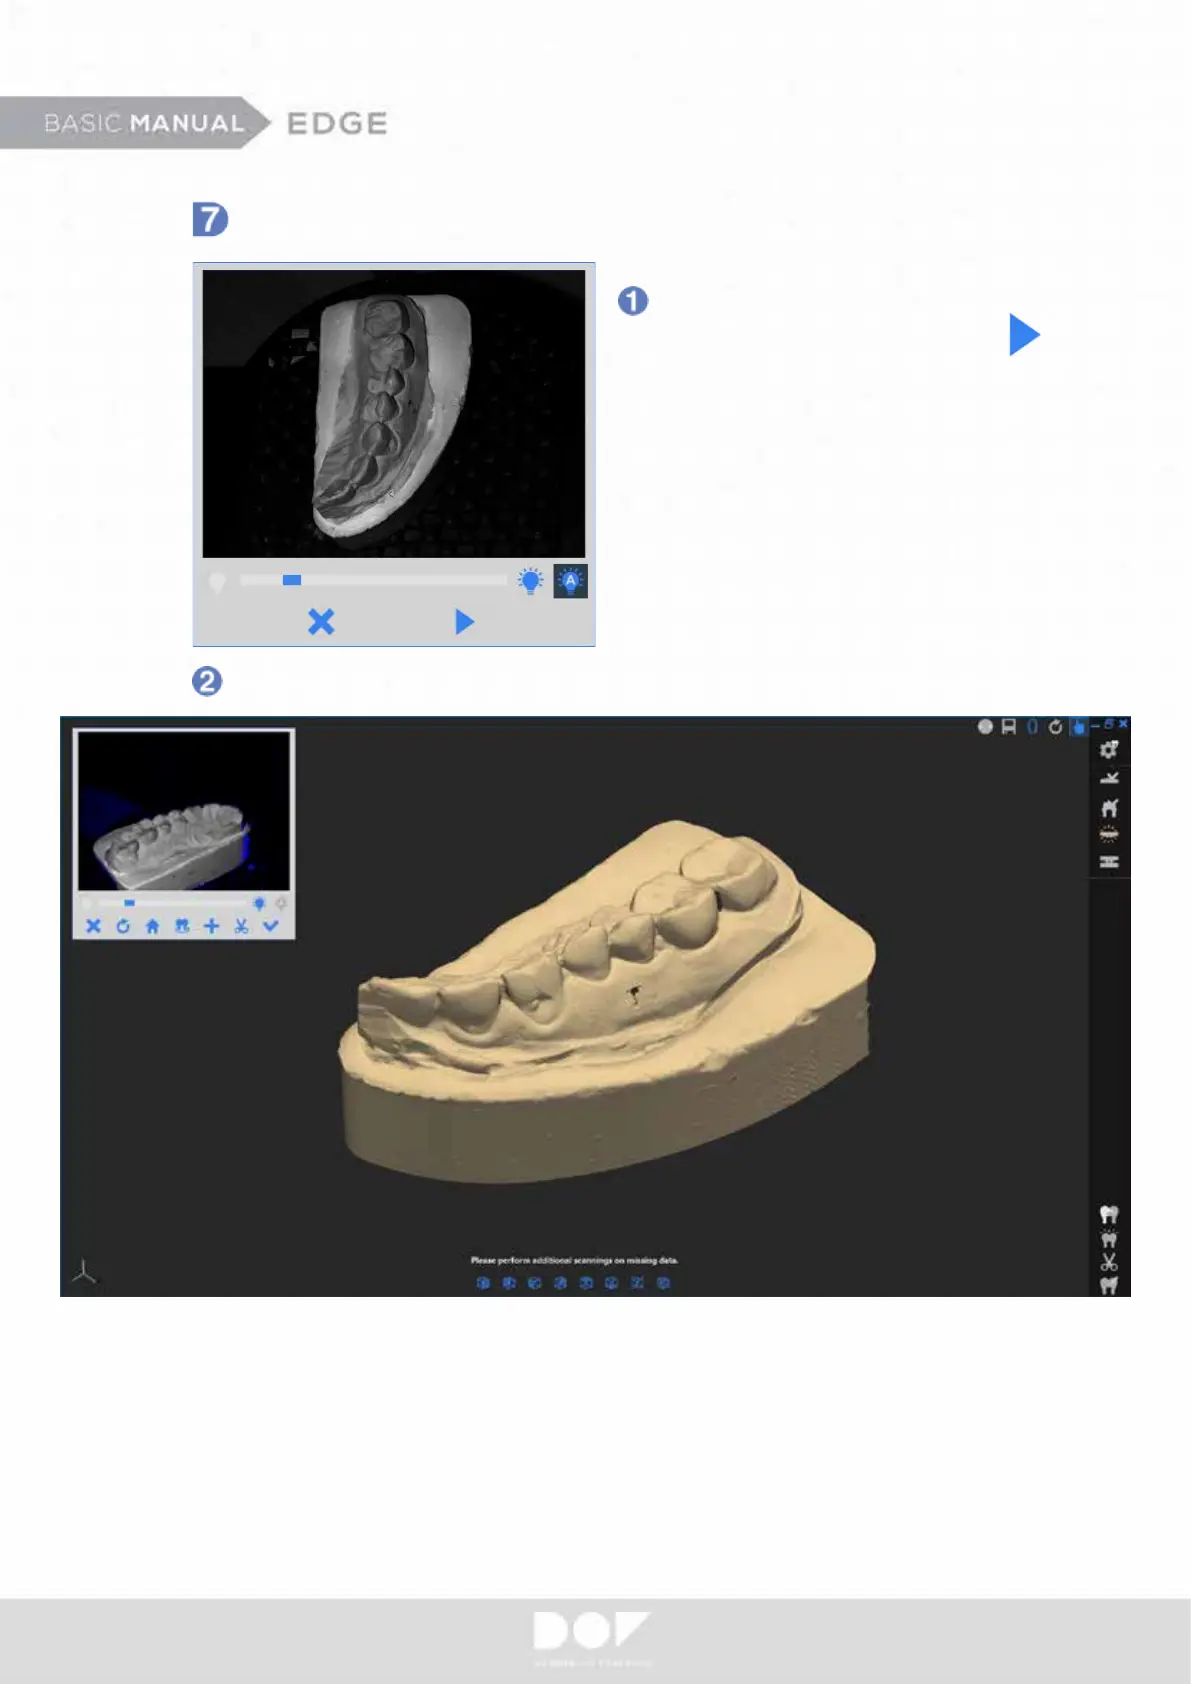Viewport: 1191px width, 1684px height.
Task: Toggle the blue hand pointer tool in top toolbar
Action: click(x=1078, y=727)
